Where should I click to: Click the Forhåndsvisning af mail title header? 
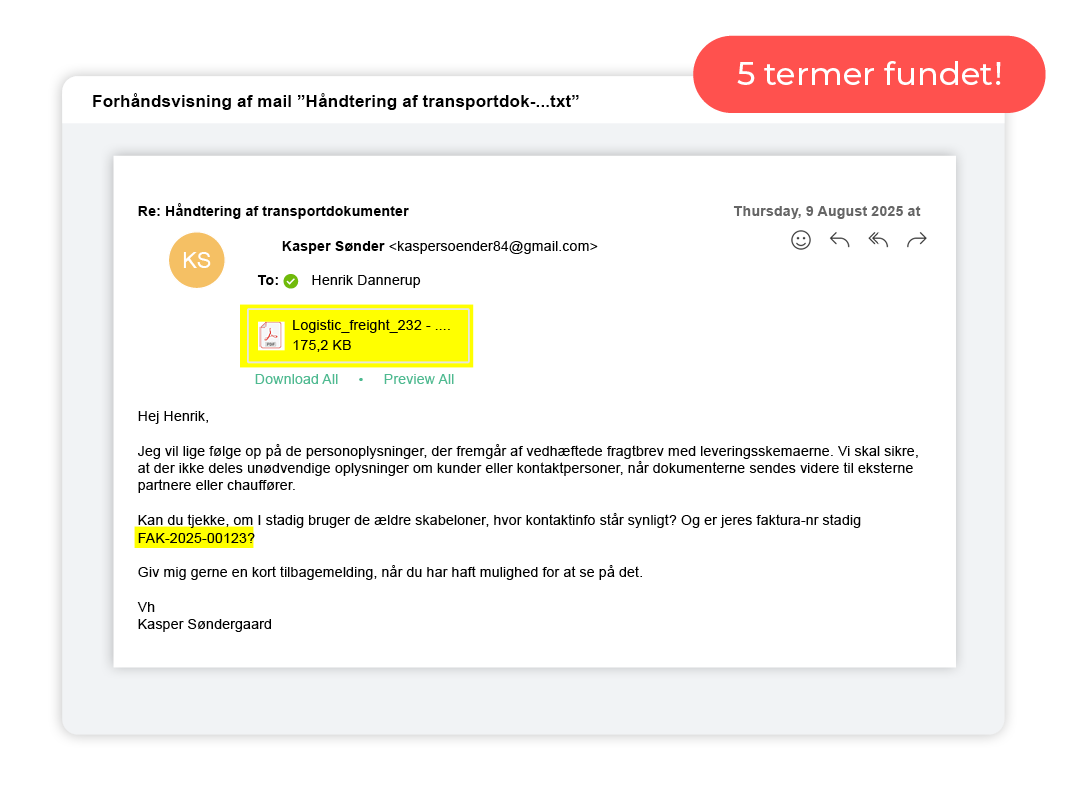[x=335, y=101]
